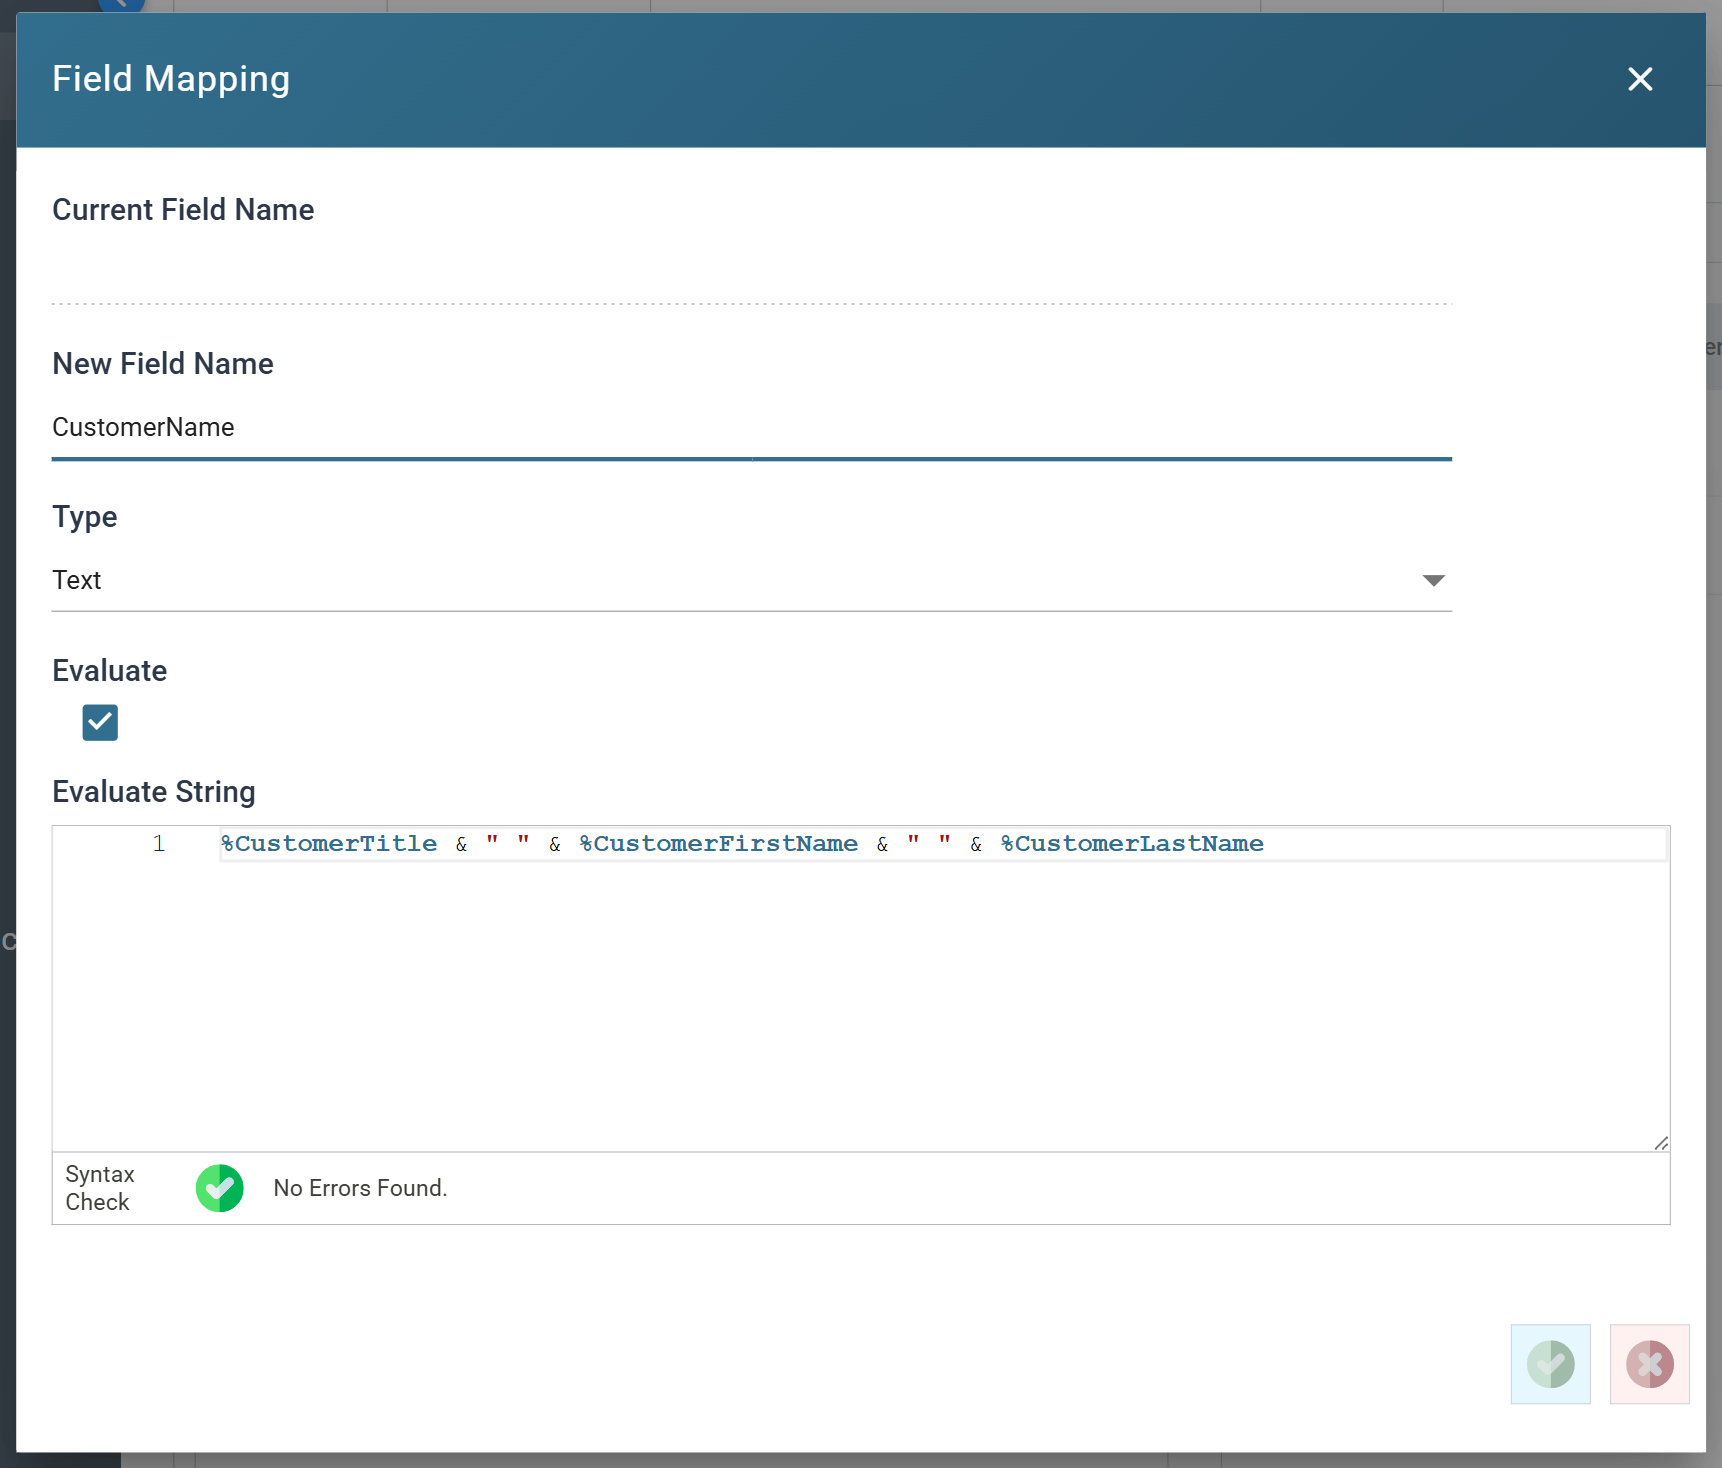The width and height of the screenshot is (1722, 1468).
Task: Click the No Errors Found message
Action: tap(360, 1188)
